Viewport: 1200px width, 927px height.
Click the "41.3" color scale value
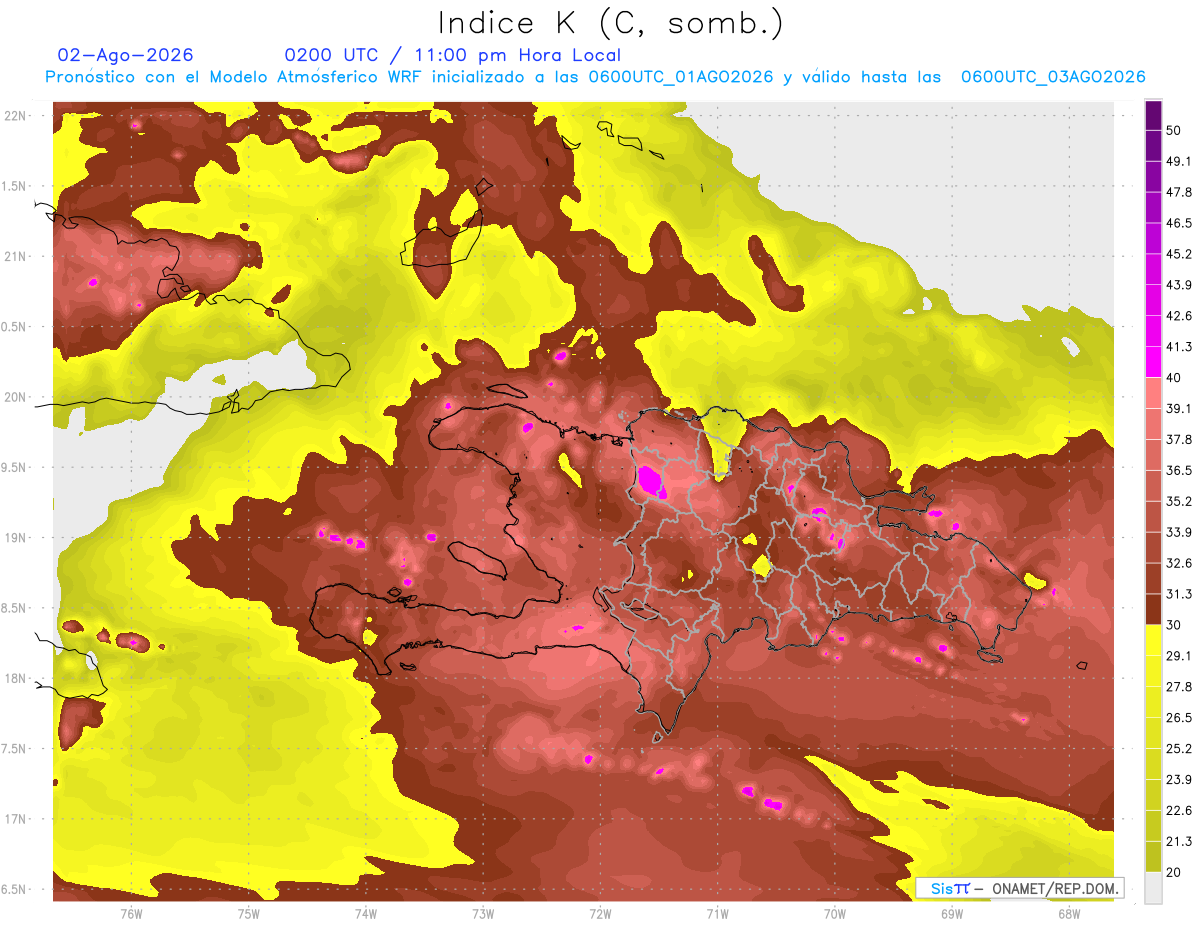point(1180,347)
